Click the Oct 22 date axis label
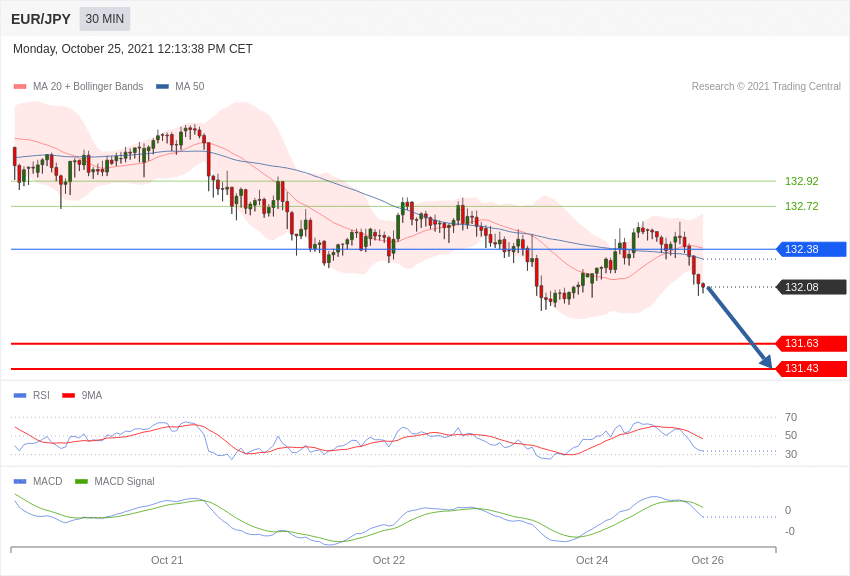Screen dimensions: 850x576 (x=389, y=560)
